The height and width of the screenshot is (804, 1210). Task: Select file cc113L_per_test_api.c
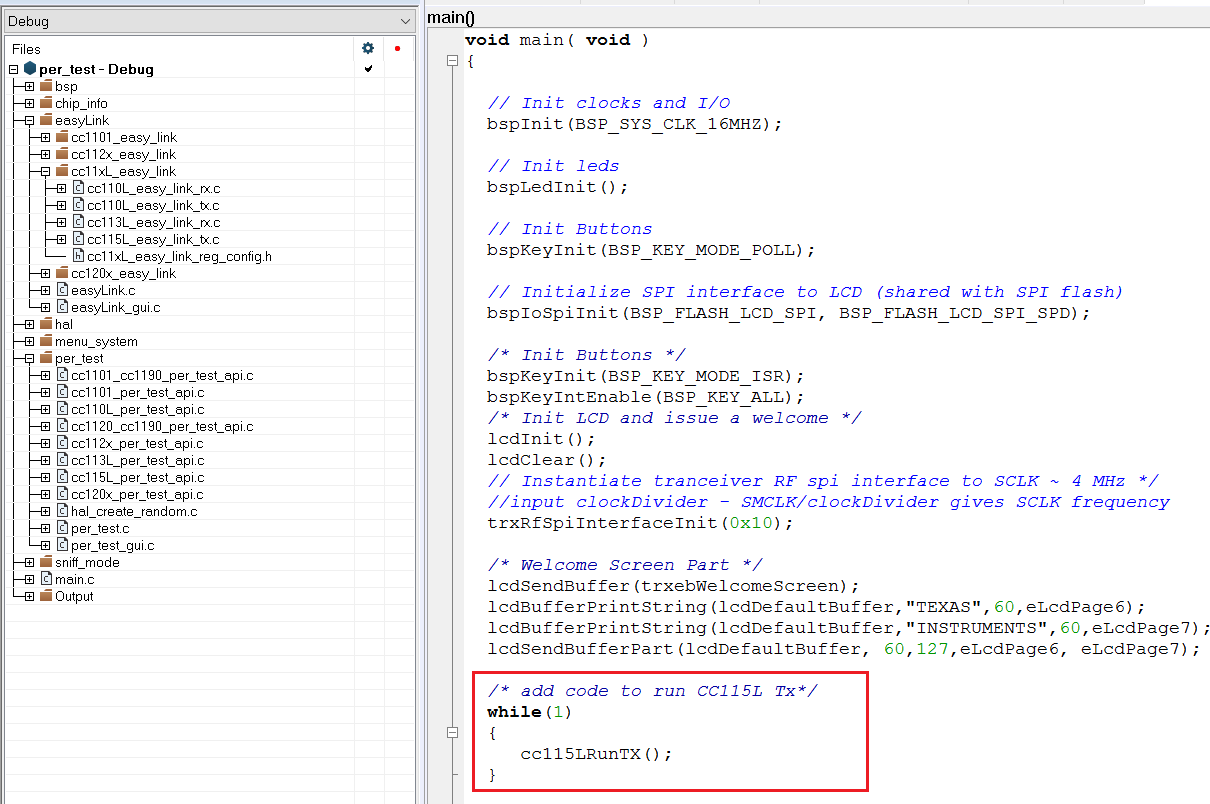click(x=137, y=460)
